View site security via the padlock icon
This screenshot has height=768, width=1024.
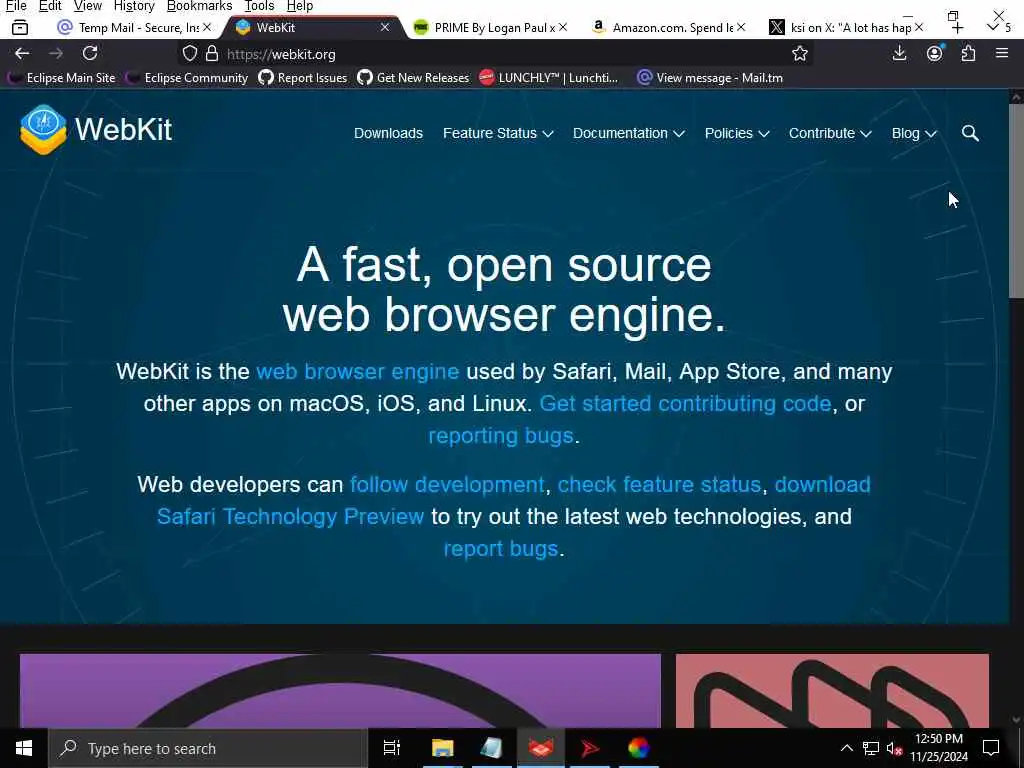pyautogui.click(x=212, y=54)
